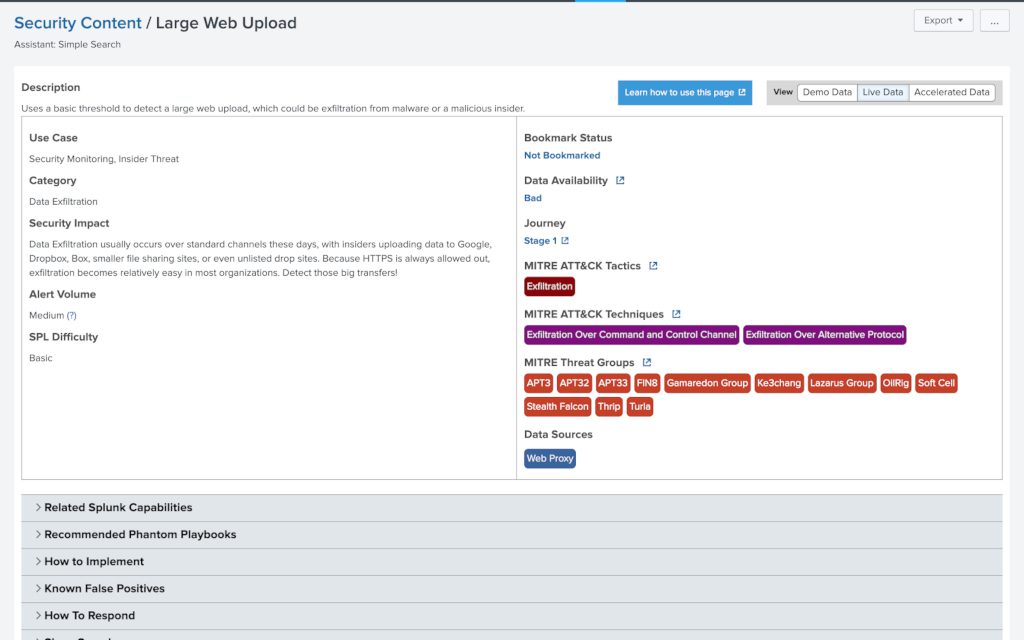Select Exfiltration Over Command and Control Channel tag

click(632, 335)
